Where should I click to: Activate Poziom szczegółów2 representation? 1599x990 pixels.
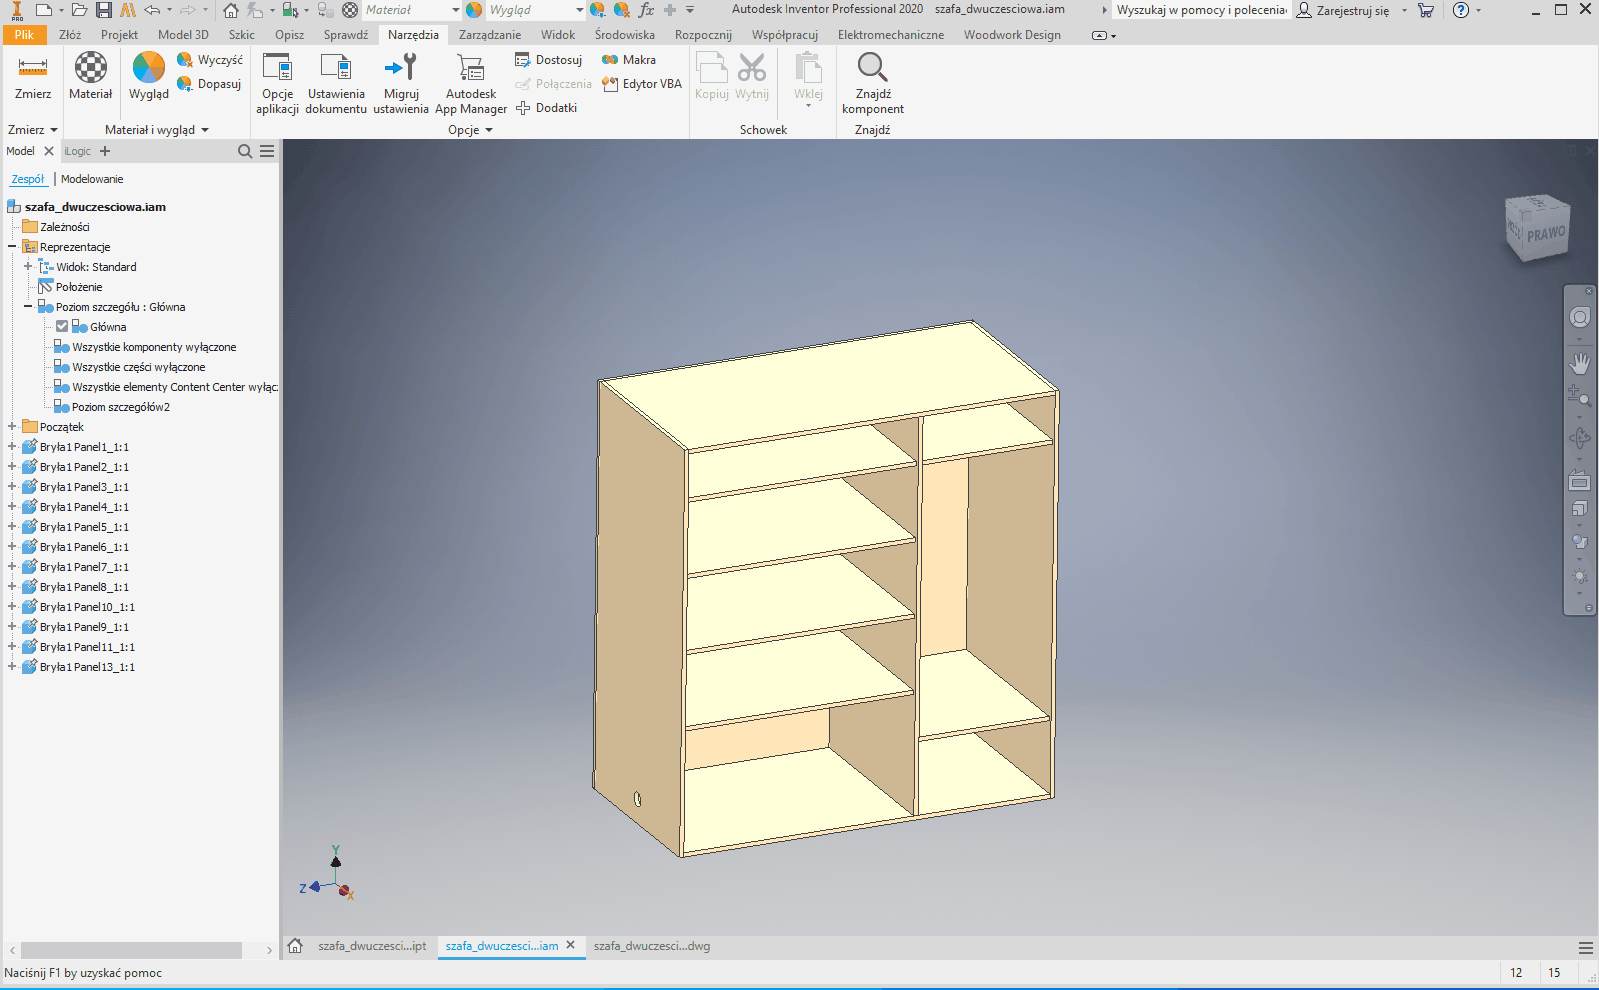point(120,407)
